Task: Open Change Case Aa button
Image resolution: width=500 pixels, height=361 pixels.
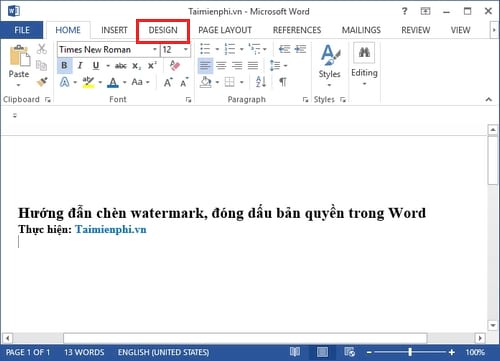Action: (x=137, y=82)
